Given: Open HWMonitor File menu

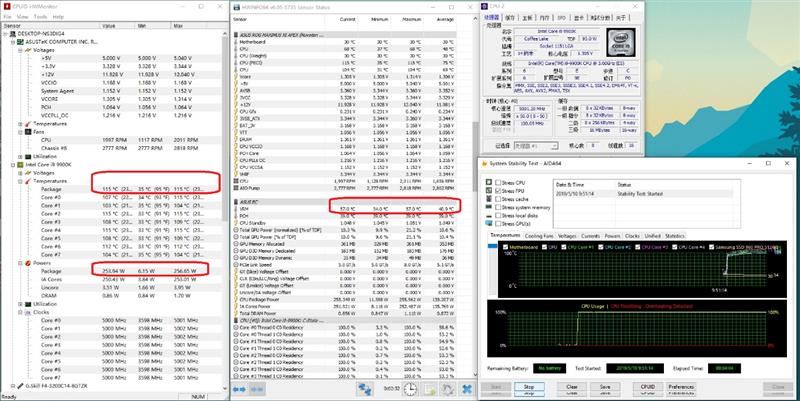Looking at the screenshot, I should point(7,17).
